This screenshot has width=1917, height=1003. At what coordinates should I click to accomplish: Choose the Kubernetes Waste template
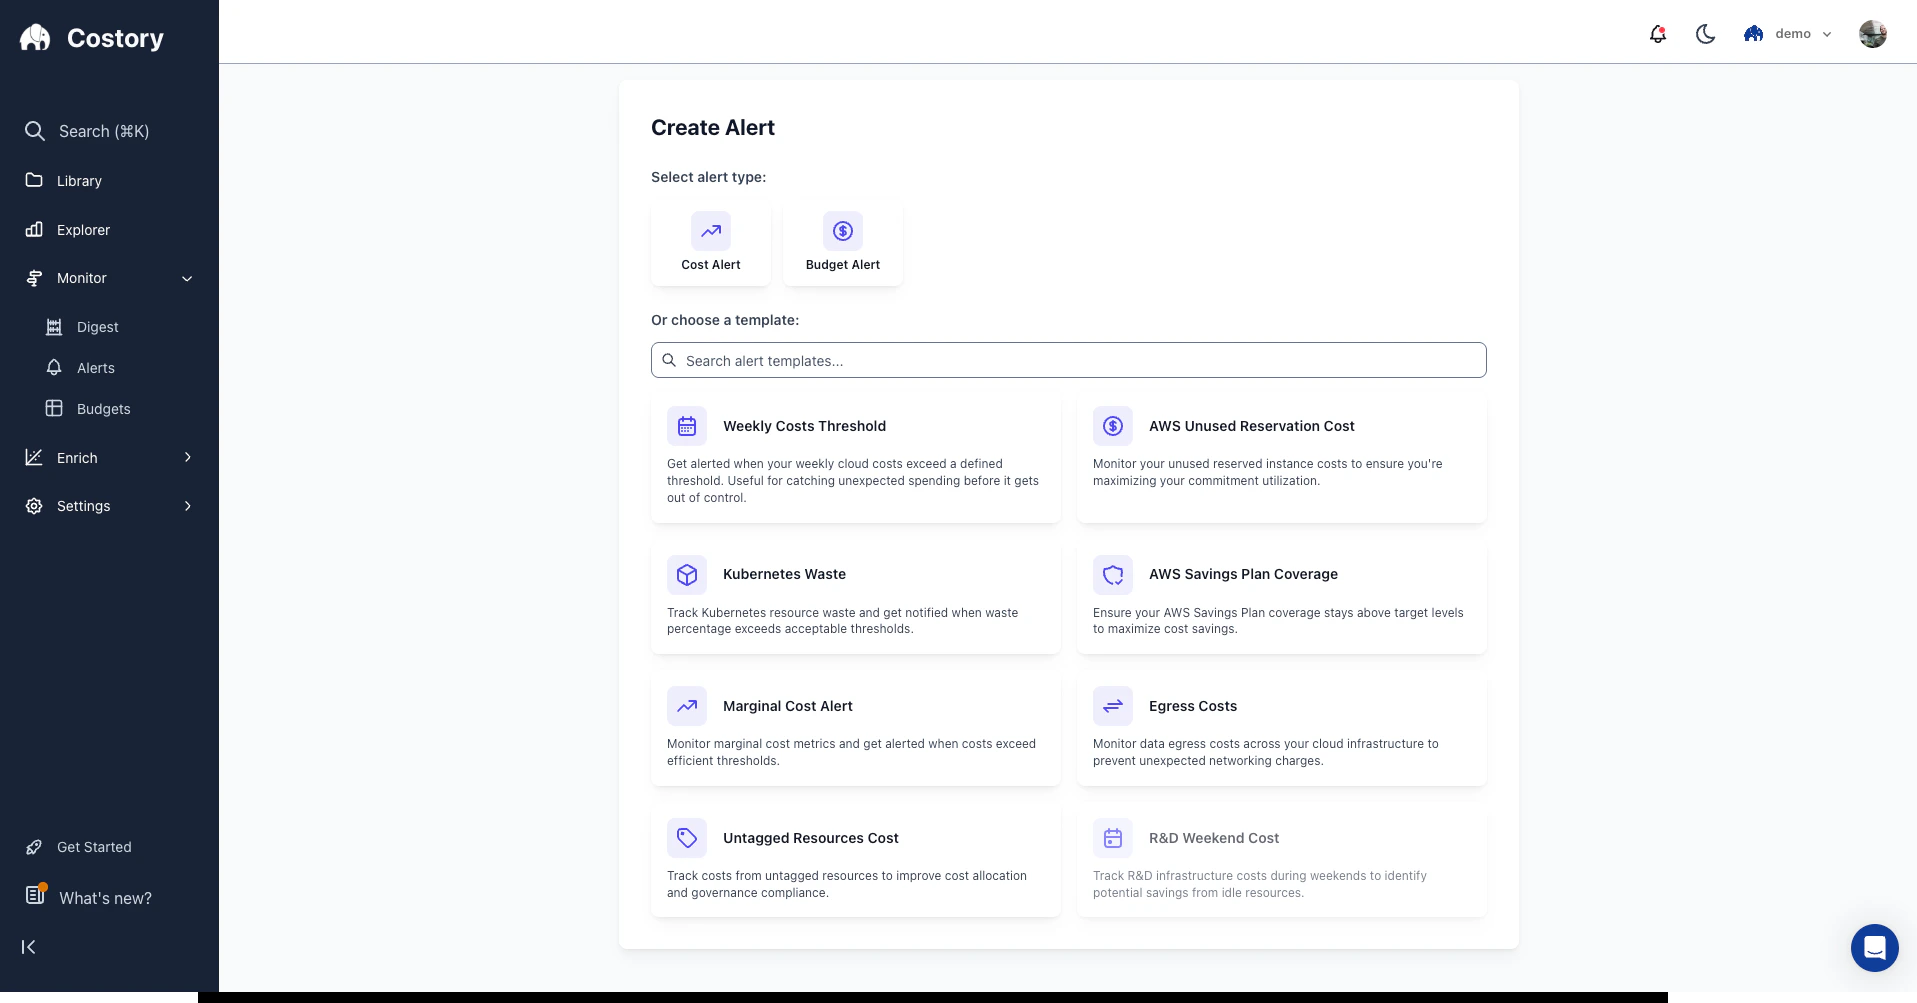[854, 597]
